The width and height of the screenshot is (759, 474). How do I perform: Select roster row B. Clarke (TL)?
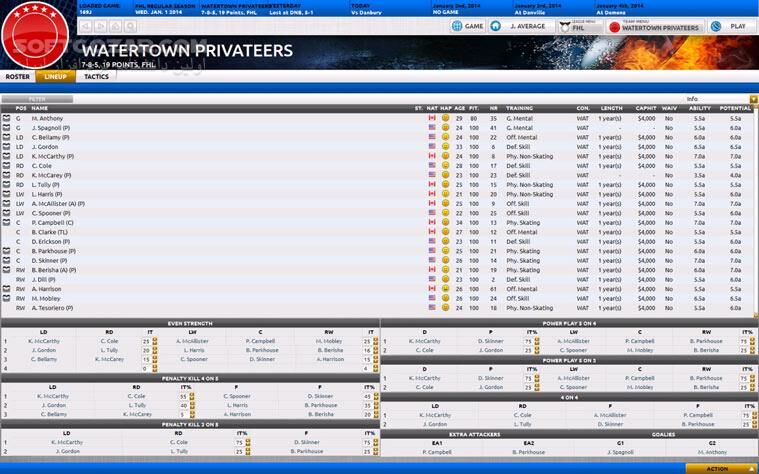point(378,232)
